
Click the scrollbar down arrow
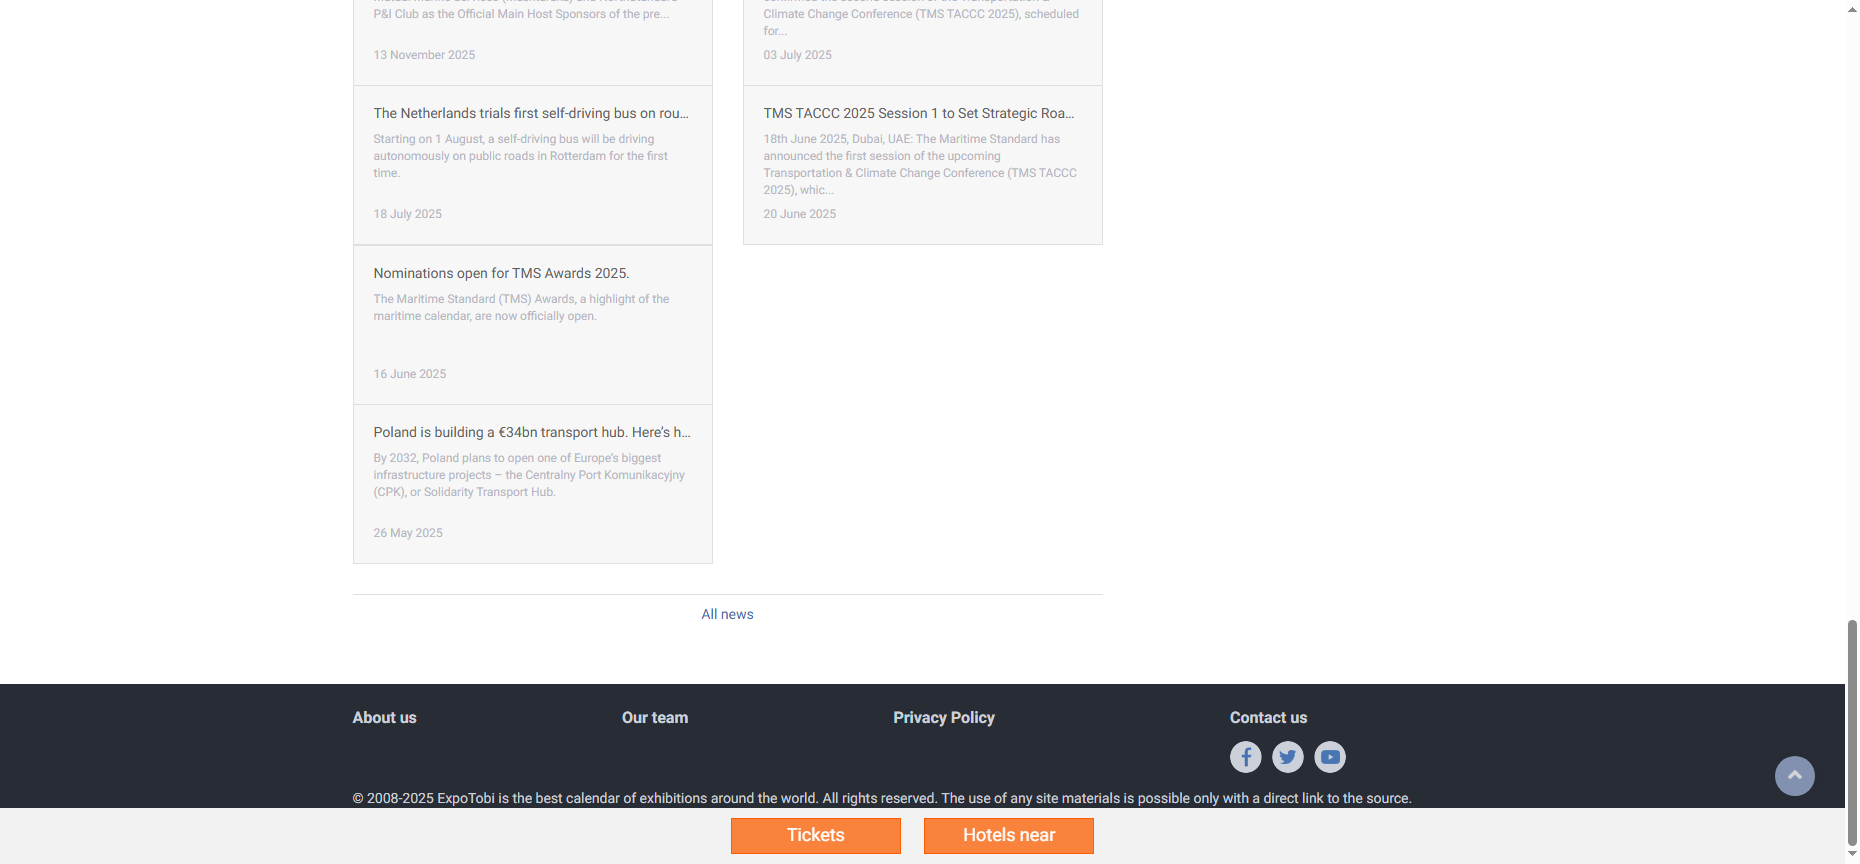(1852, 855)
